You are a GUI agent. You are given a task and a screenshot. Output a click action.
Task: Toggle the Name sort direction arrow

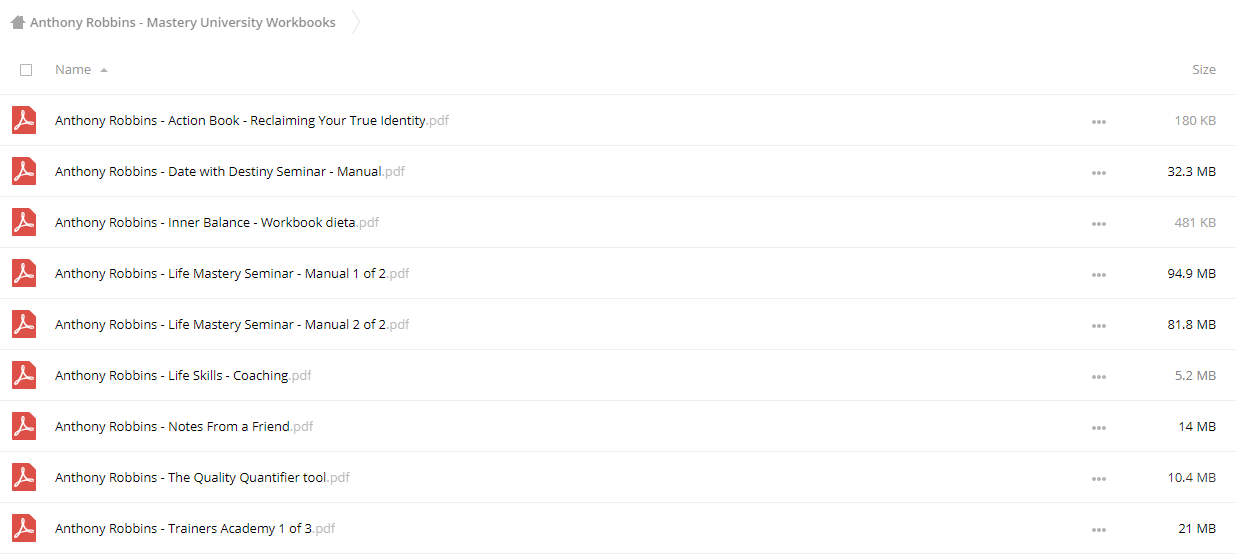[104, 70]
